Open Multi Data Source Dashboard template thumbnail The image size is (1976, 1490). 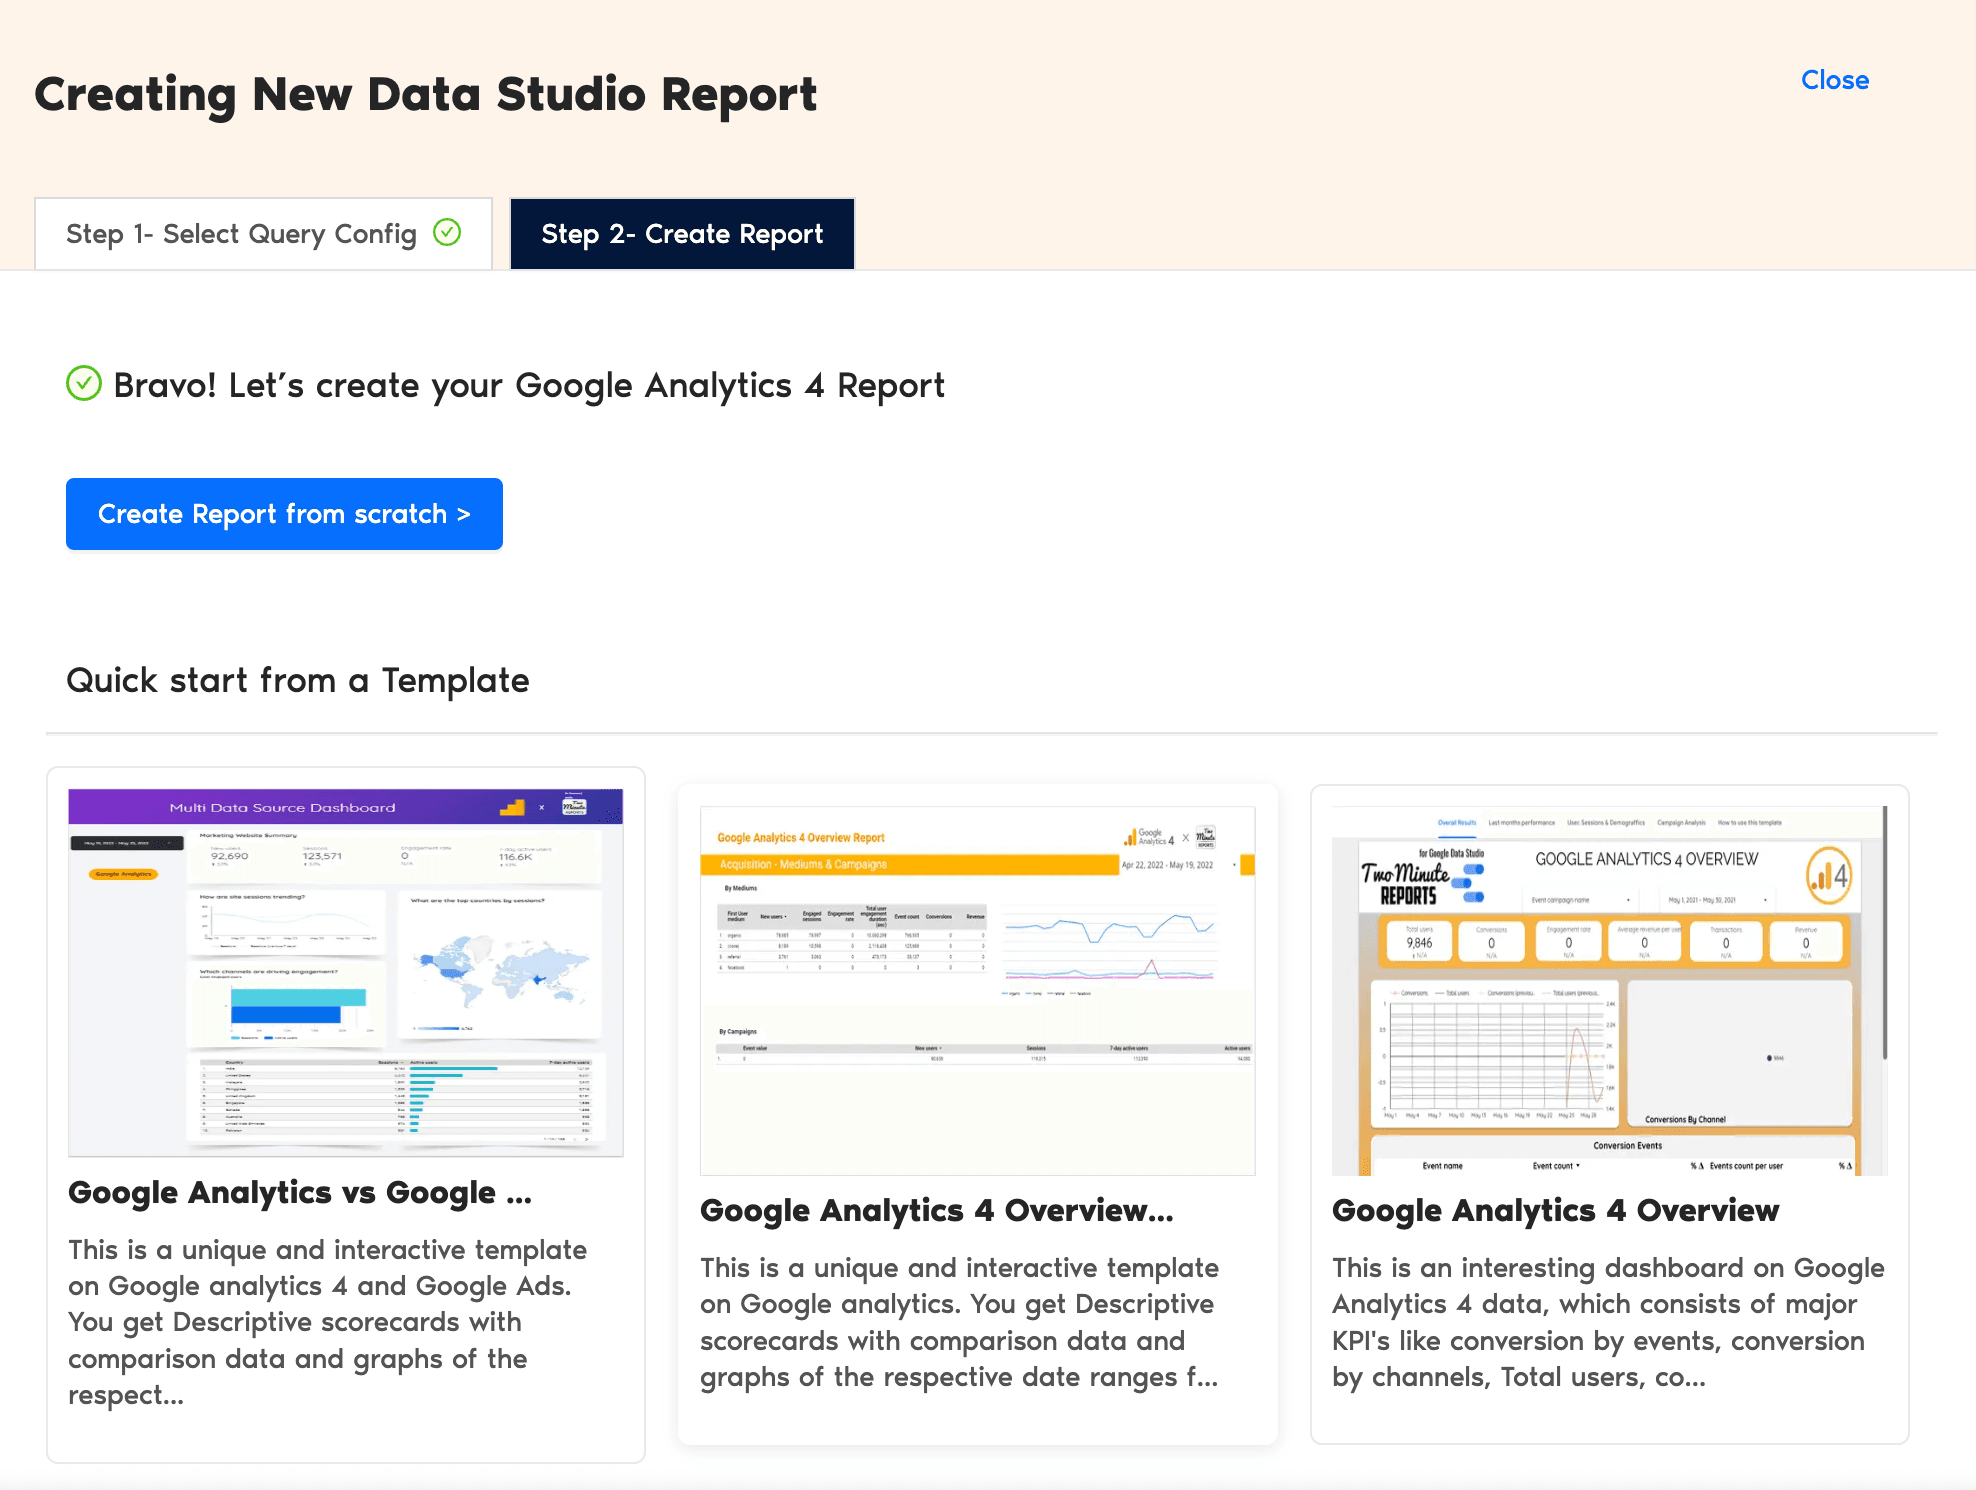[345, 972]
